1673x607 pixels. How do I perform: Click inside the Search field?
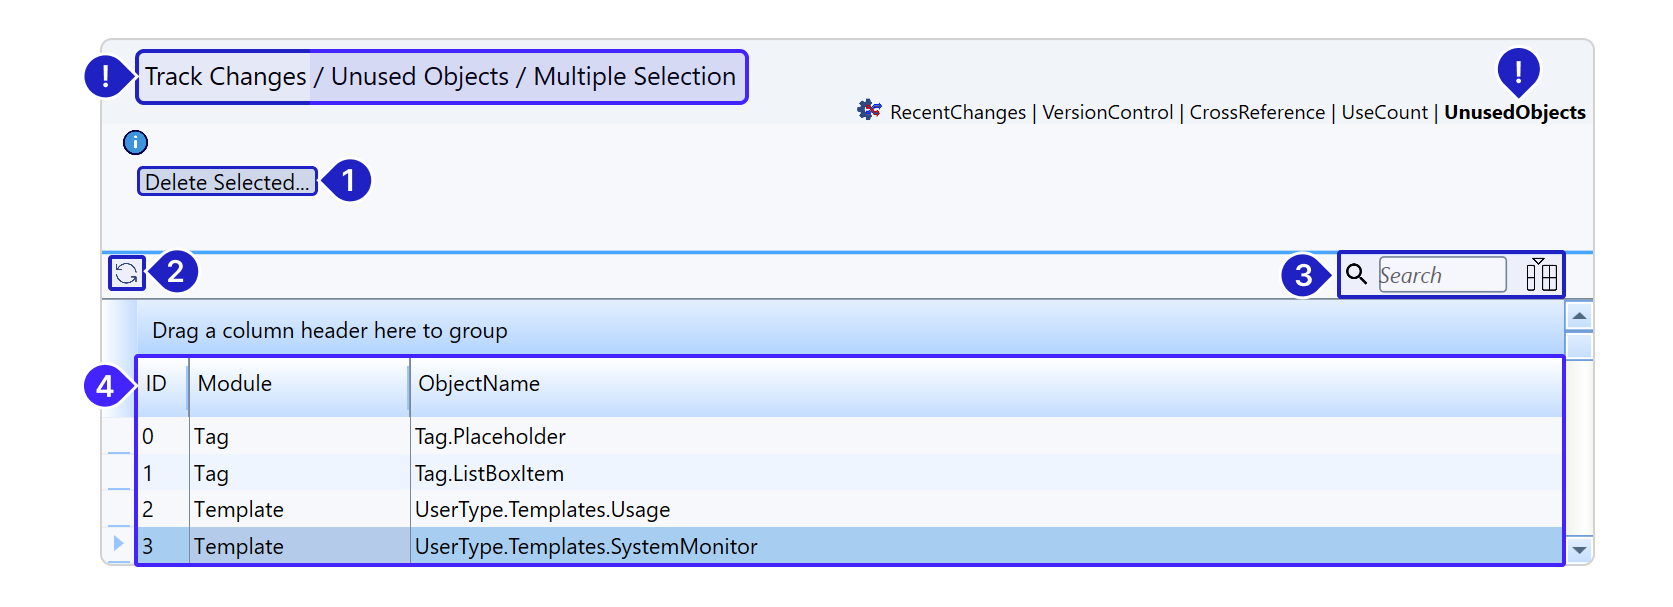click(1441, 275)
